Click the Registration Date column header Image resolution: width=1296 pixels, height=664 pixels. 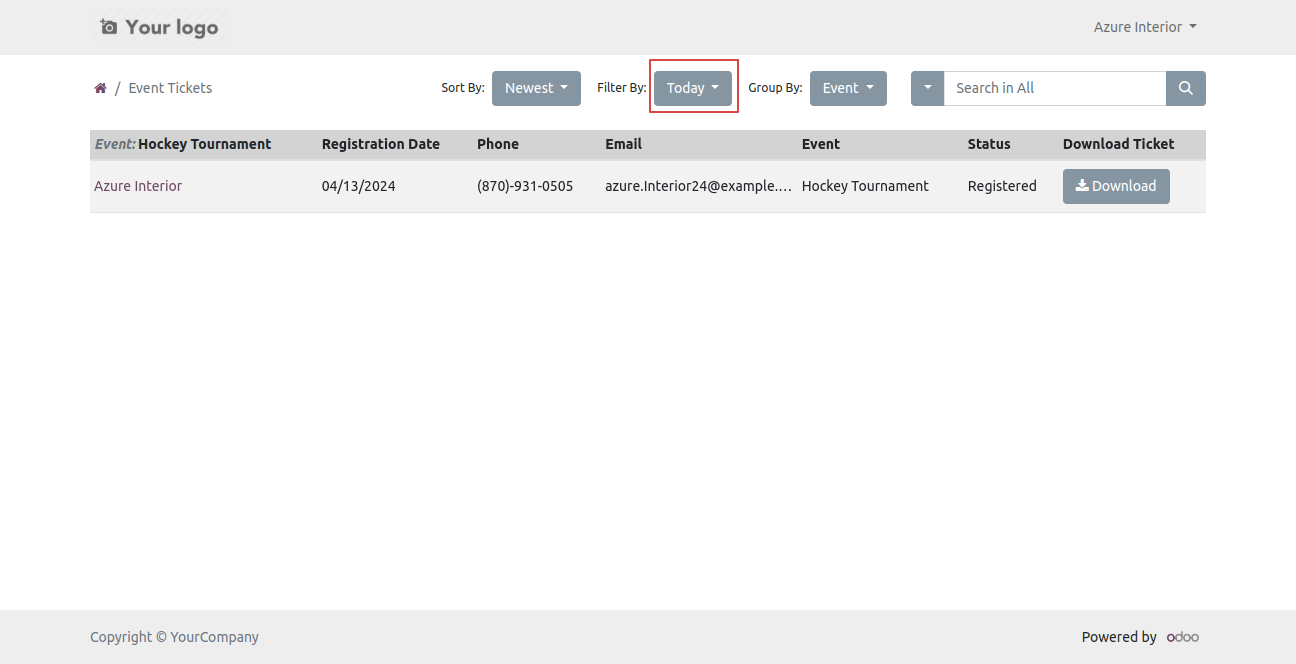click(381, 144)
